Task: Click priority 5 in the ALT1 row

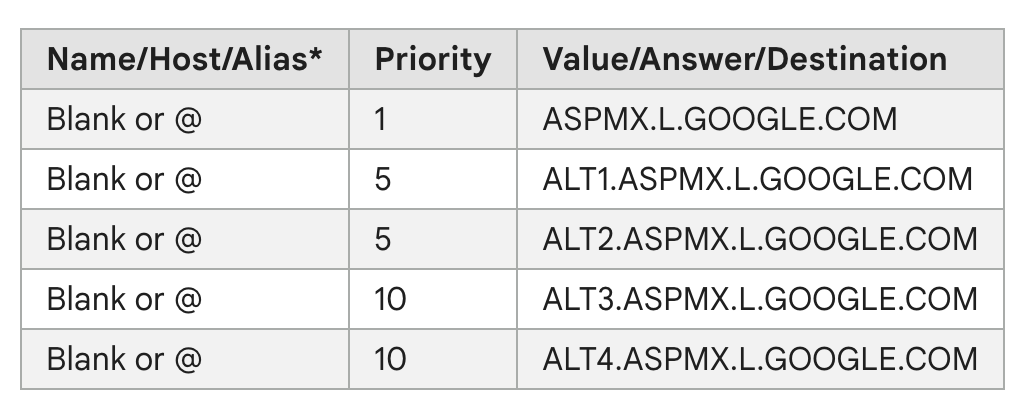Action: [x=383, y=179]
